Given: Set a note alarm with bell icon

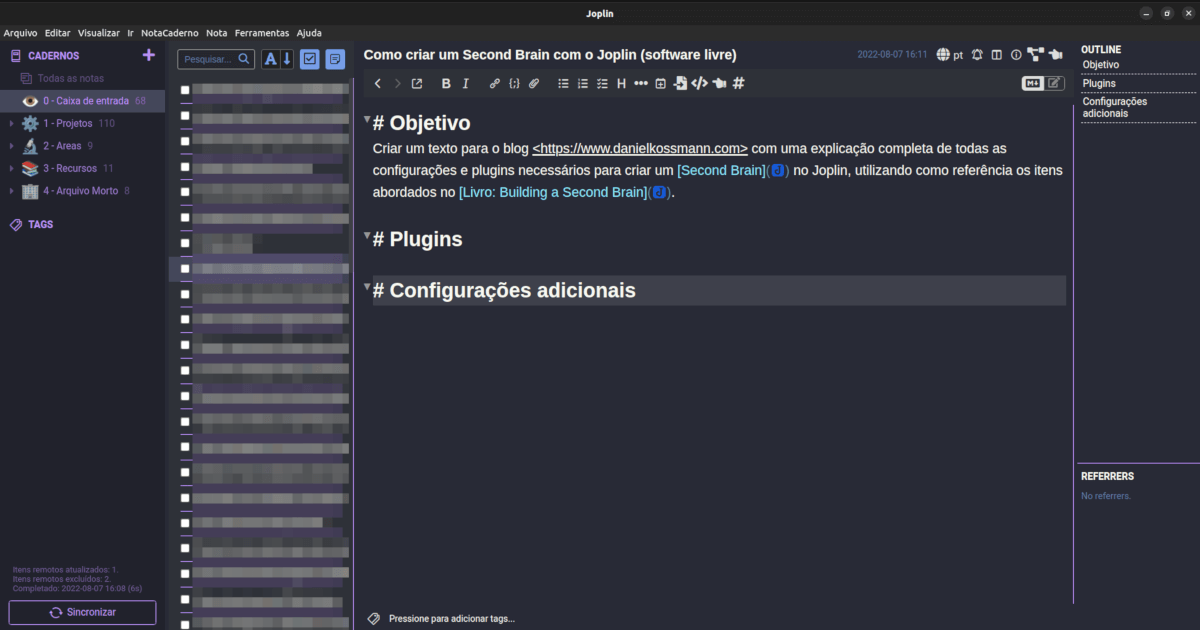Looking at the screenshot, I should coord(977,55).
